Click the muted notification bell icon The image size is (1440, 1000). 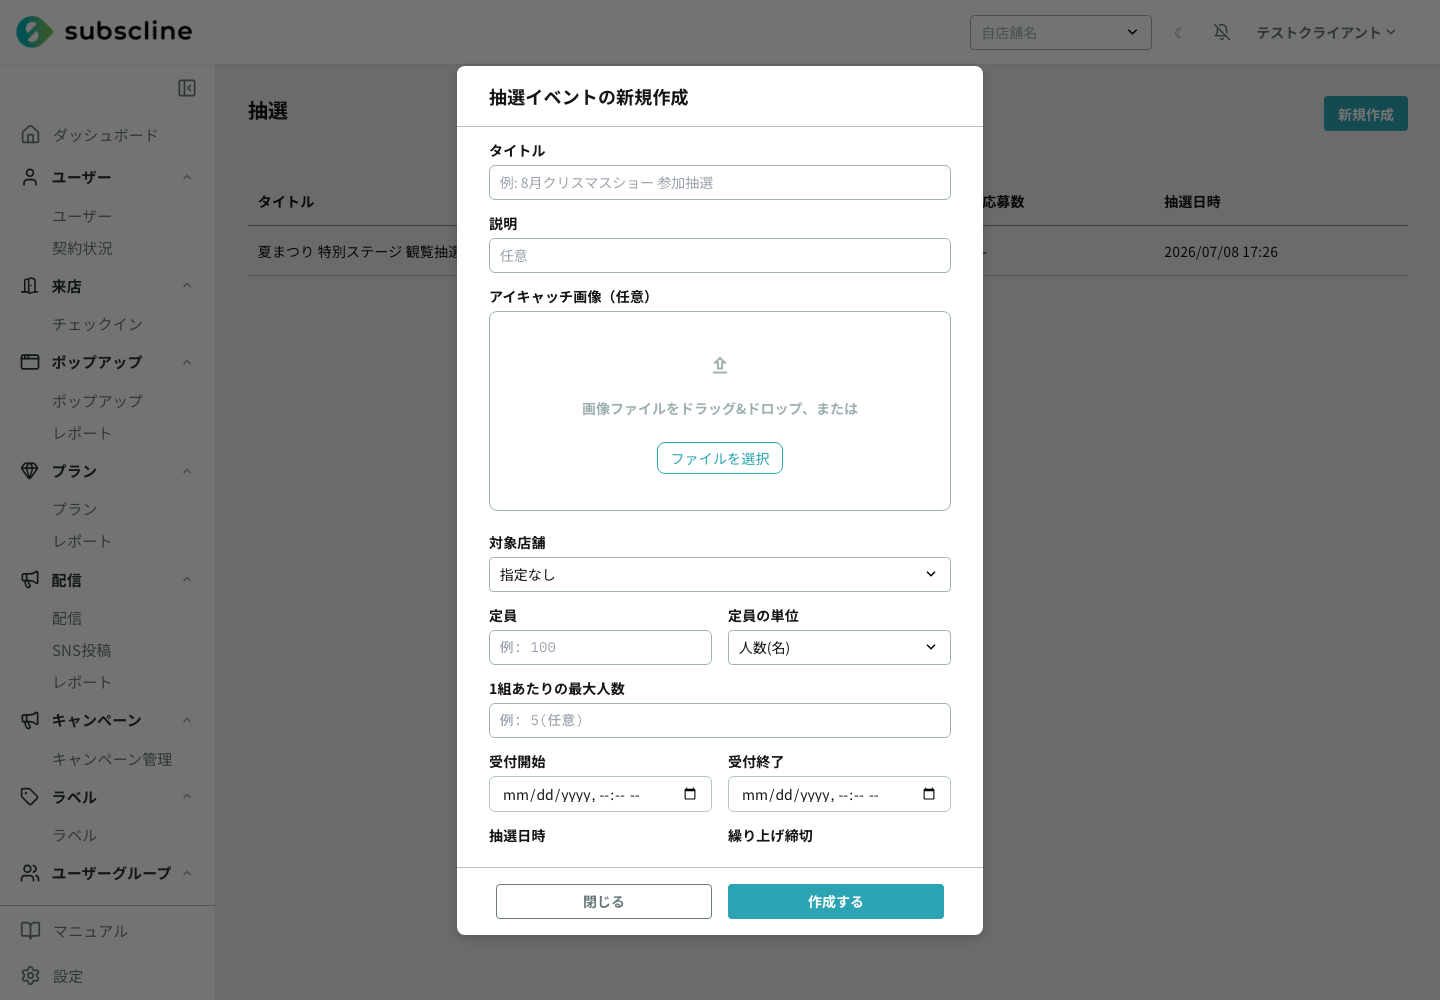tap(1222, 32)
